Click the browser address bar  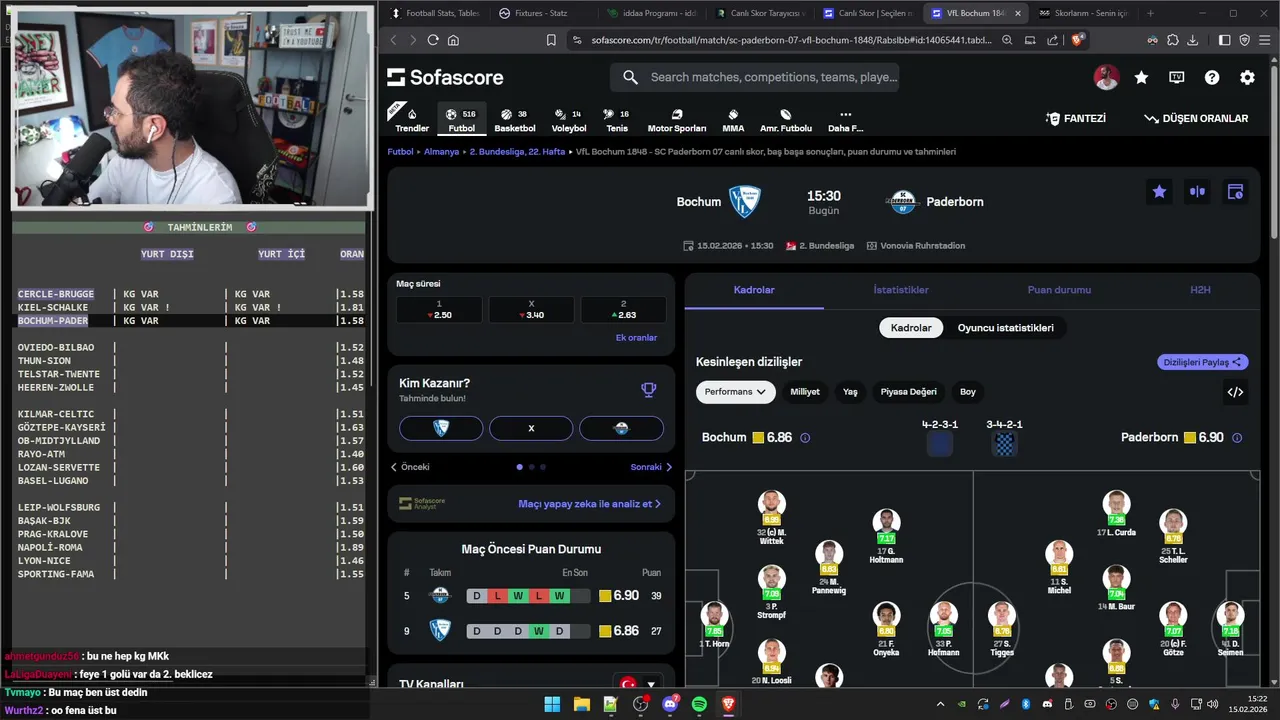[x=790, y=40]
